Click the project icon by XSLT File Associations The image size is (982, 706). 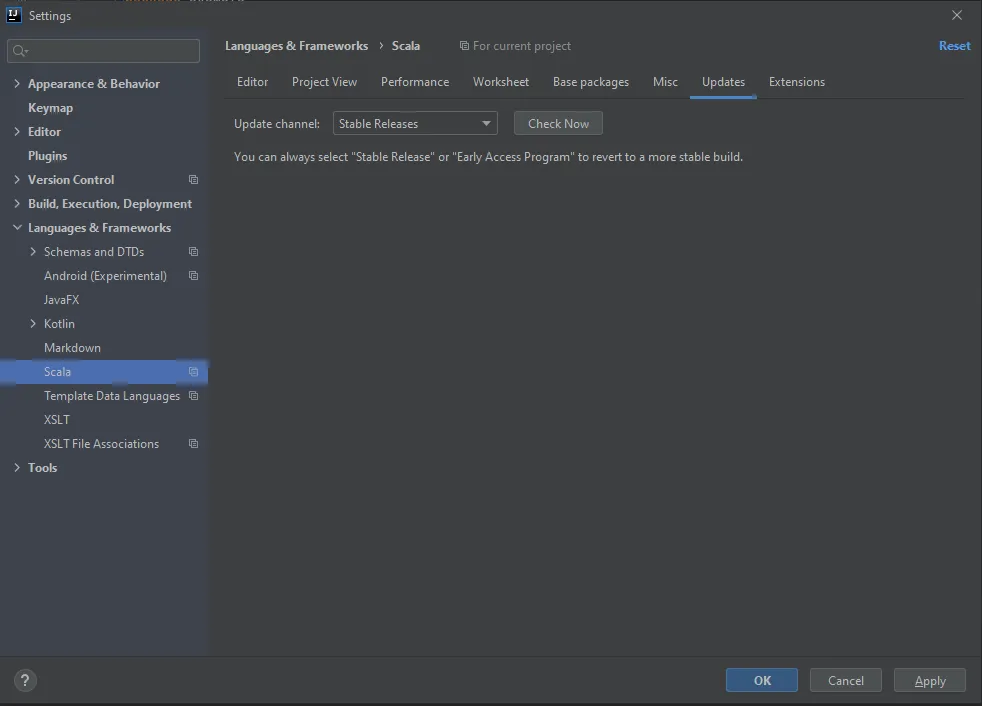194,444
